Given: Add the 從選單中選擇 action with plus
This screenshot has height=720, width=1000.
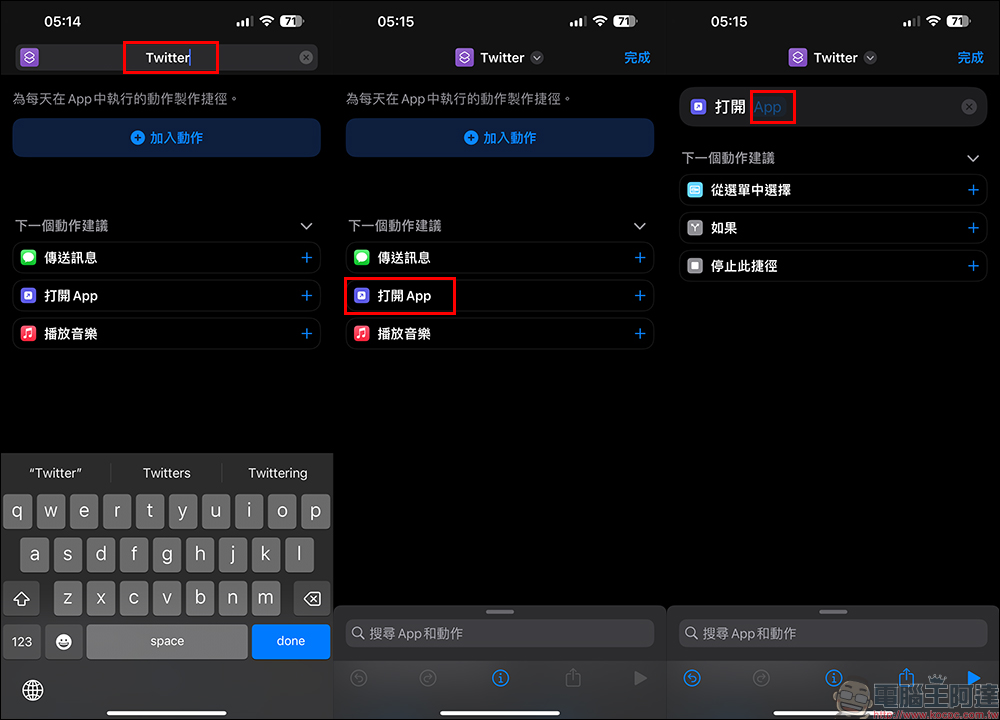Looking at the screenshot, I should [x=973, y=190].
